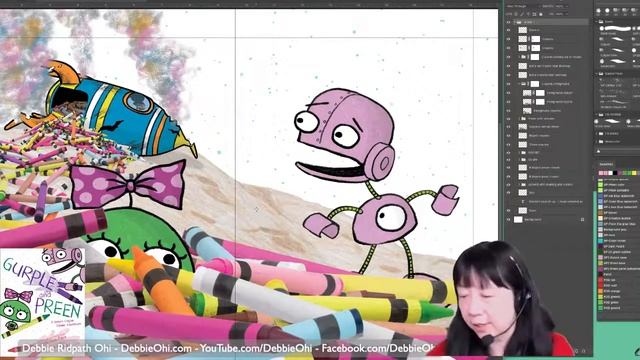Toggle lock all padlock icon
Screen dimensions: 640x360
tap(541, 14)
